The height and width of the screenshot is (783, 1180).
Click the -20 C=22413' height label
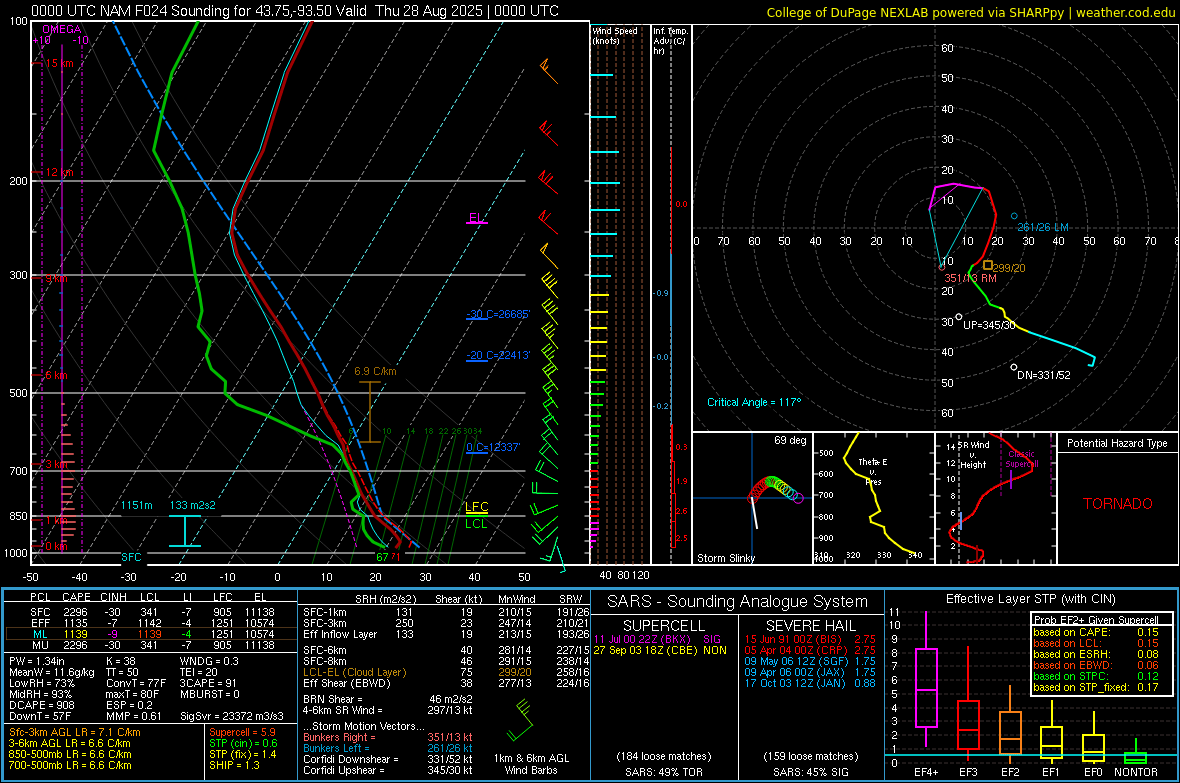[498, 355]
